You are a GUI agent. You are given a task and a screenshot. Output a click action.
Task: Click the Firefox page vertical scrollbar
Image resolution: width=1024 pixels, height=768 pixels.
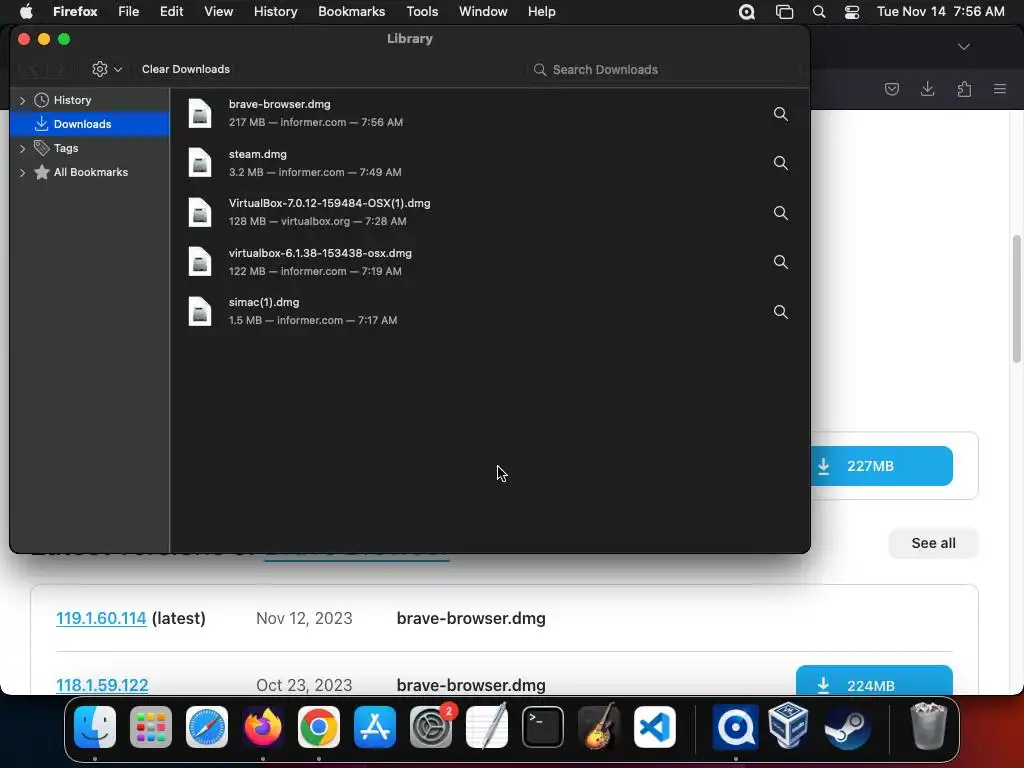pos(1016,298)
